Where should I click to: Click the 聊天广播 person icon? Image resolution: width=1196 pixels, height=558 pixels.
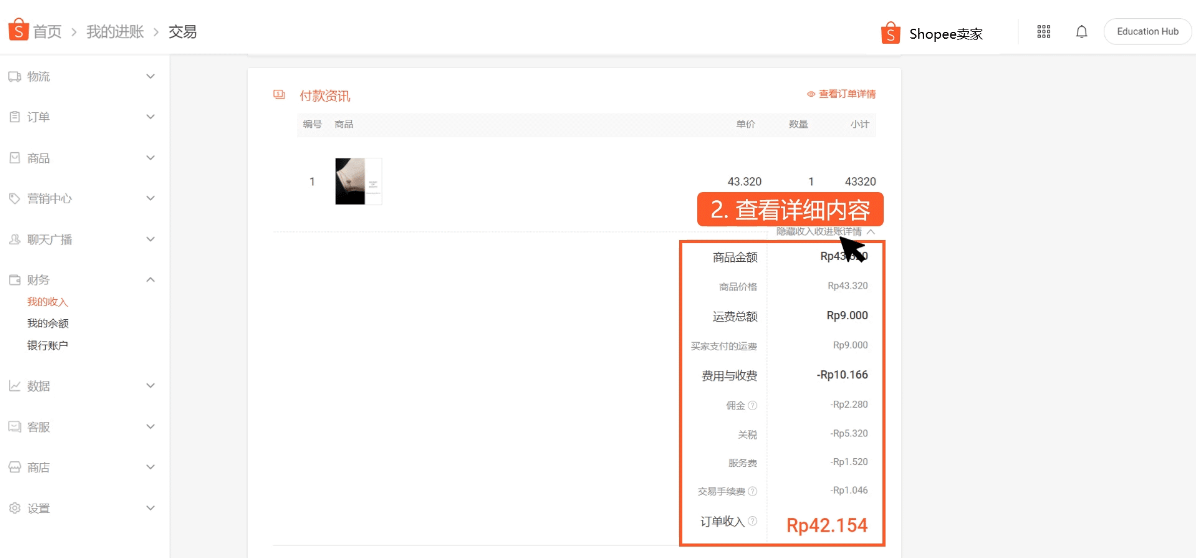point(14,239)
